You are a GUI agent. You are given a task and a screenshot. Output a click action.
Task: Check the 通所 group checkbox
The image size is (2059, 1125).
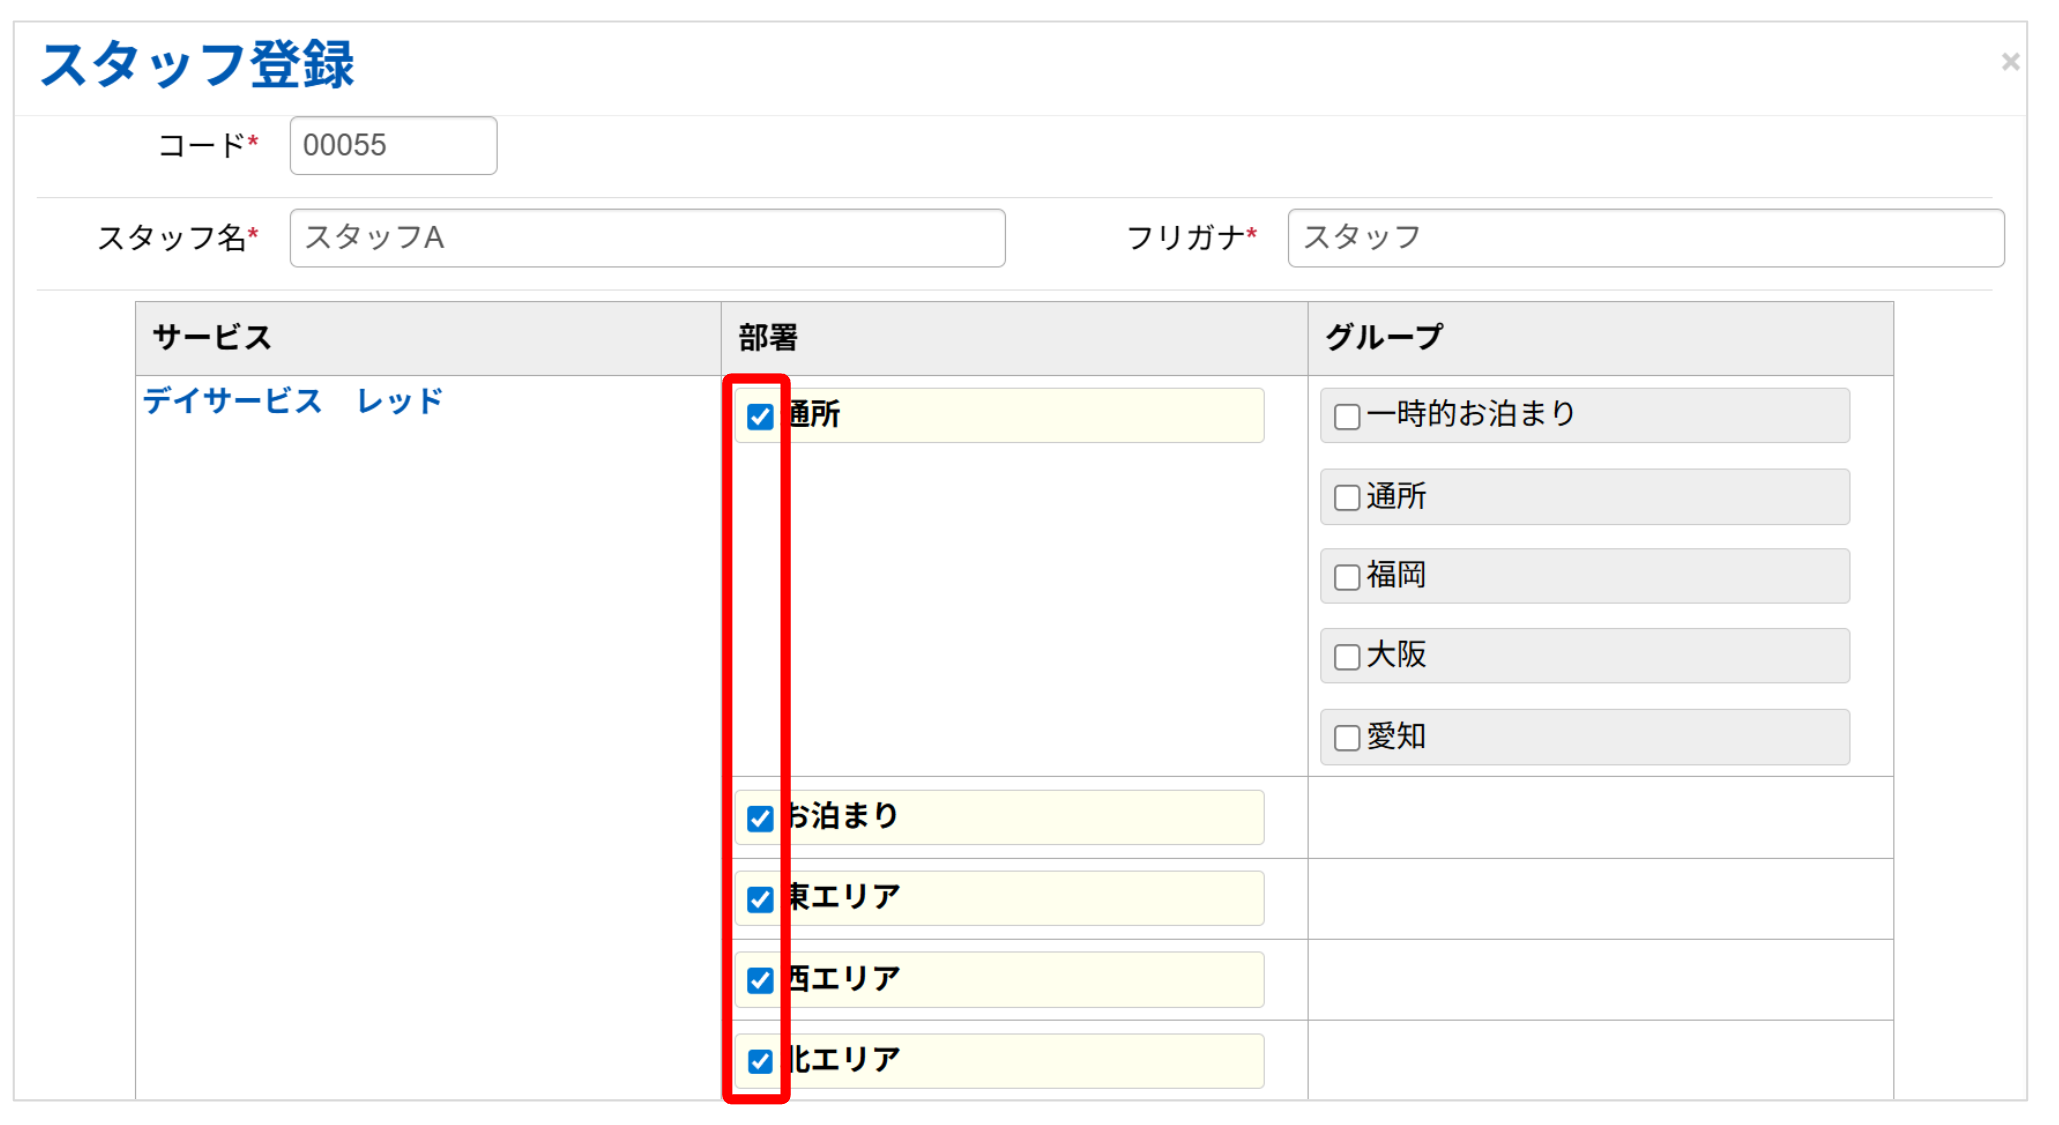[x=1347, y=497]
